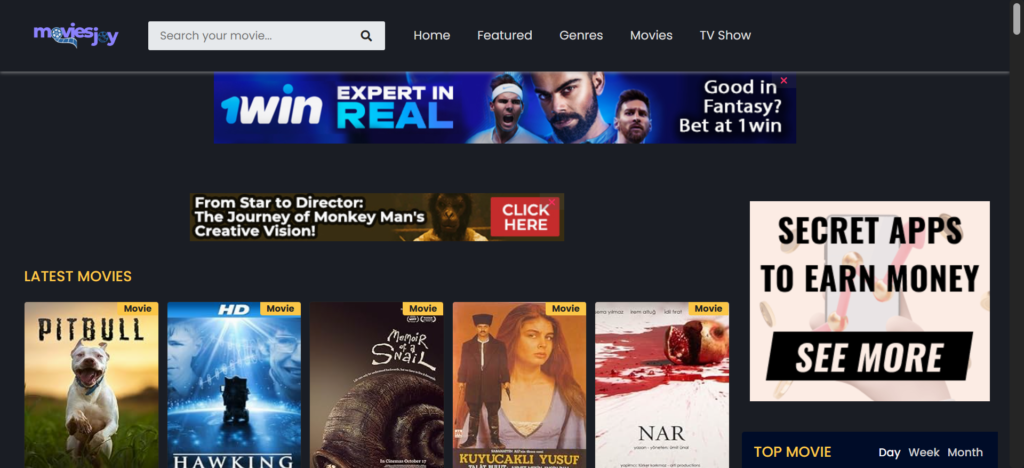
Task: Click the Movie badge on Pitbull
Action: coord(138,309)
